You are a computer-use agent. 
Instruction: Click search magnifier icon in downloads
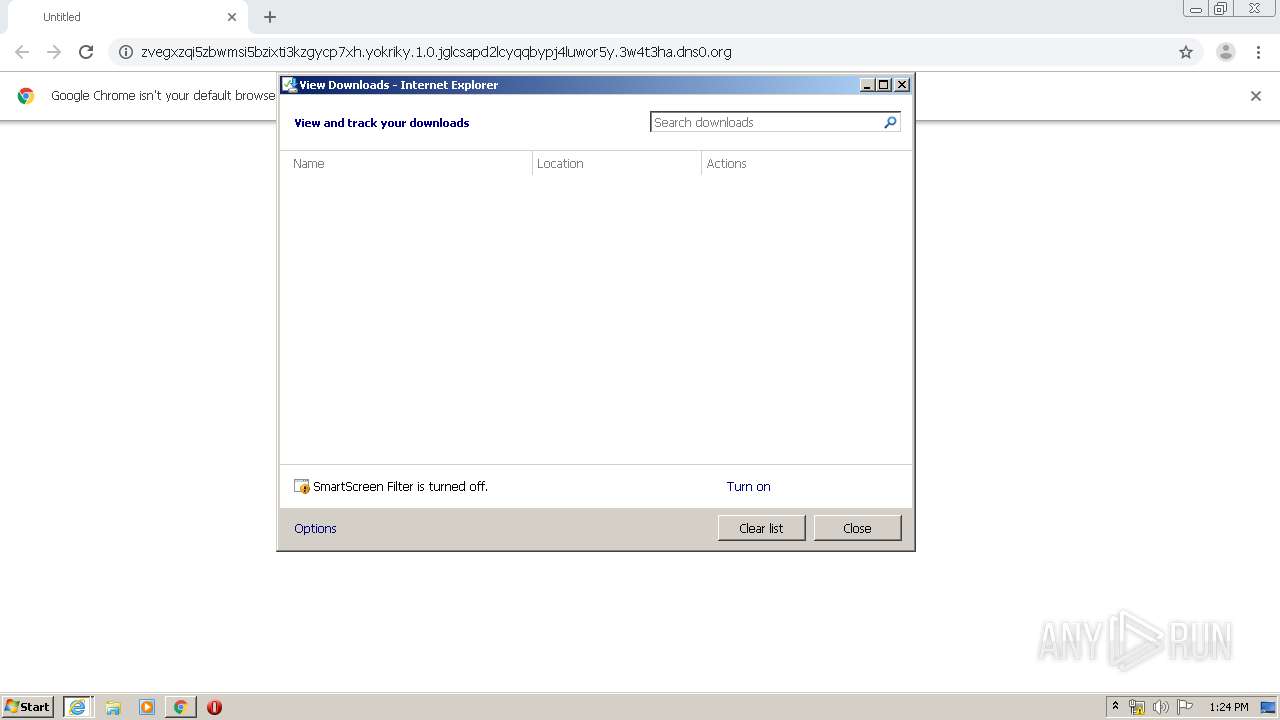pos(890,122)
